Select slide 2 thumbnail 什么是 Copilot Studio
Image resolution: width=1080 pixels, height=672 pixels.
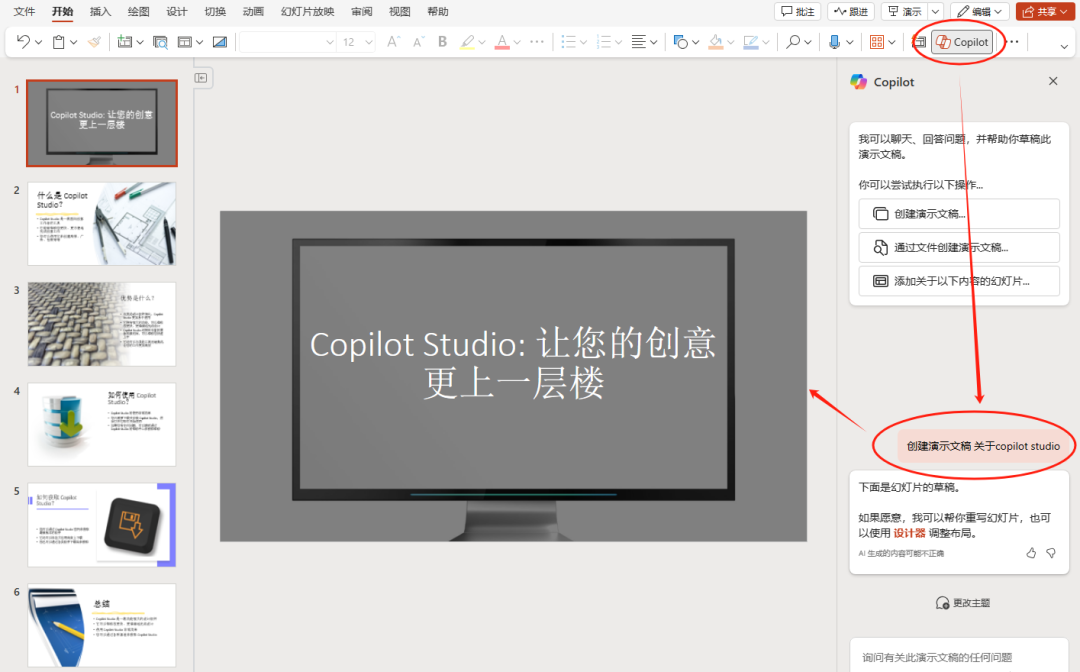pos(102,224)
